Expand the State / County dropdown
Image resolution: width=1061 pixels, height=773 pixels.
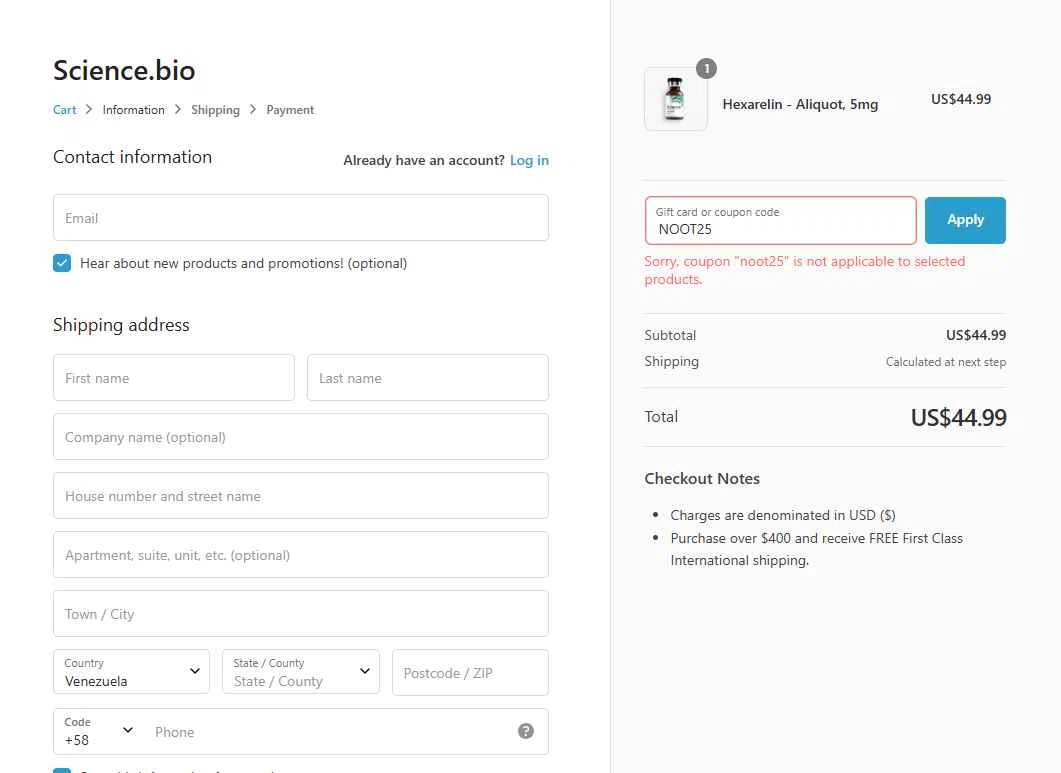tap(301, 672)
